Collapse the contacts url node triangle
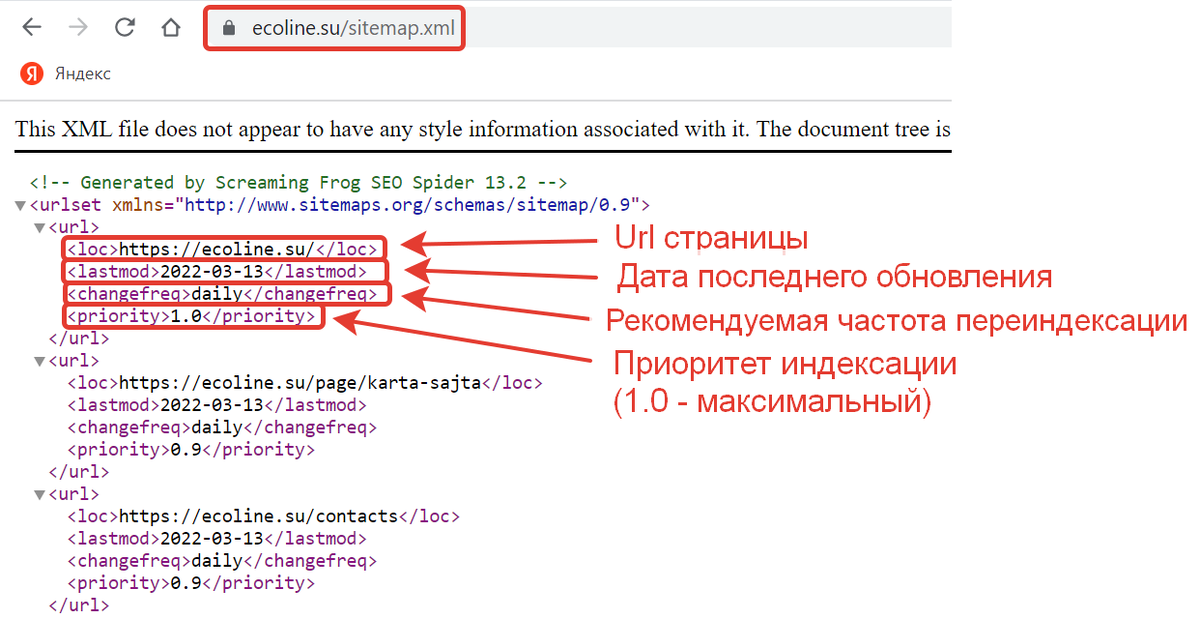 (x=37, y=494)
